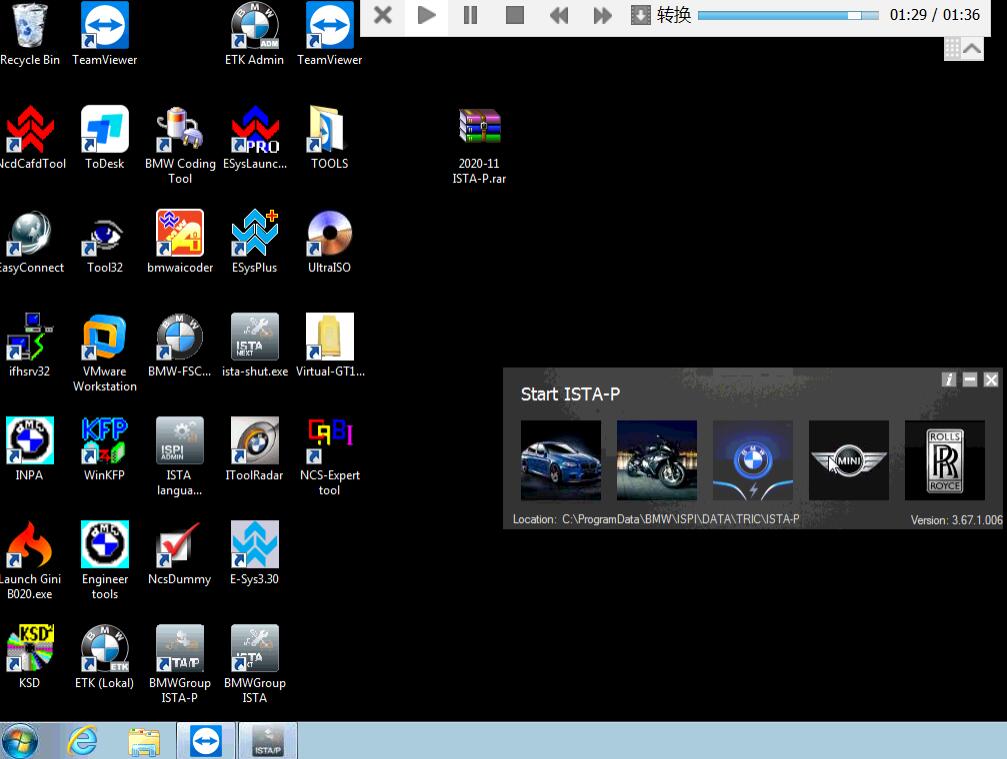Open the grid icon below the player bar

click(x=952, y=48)
